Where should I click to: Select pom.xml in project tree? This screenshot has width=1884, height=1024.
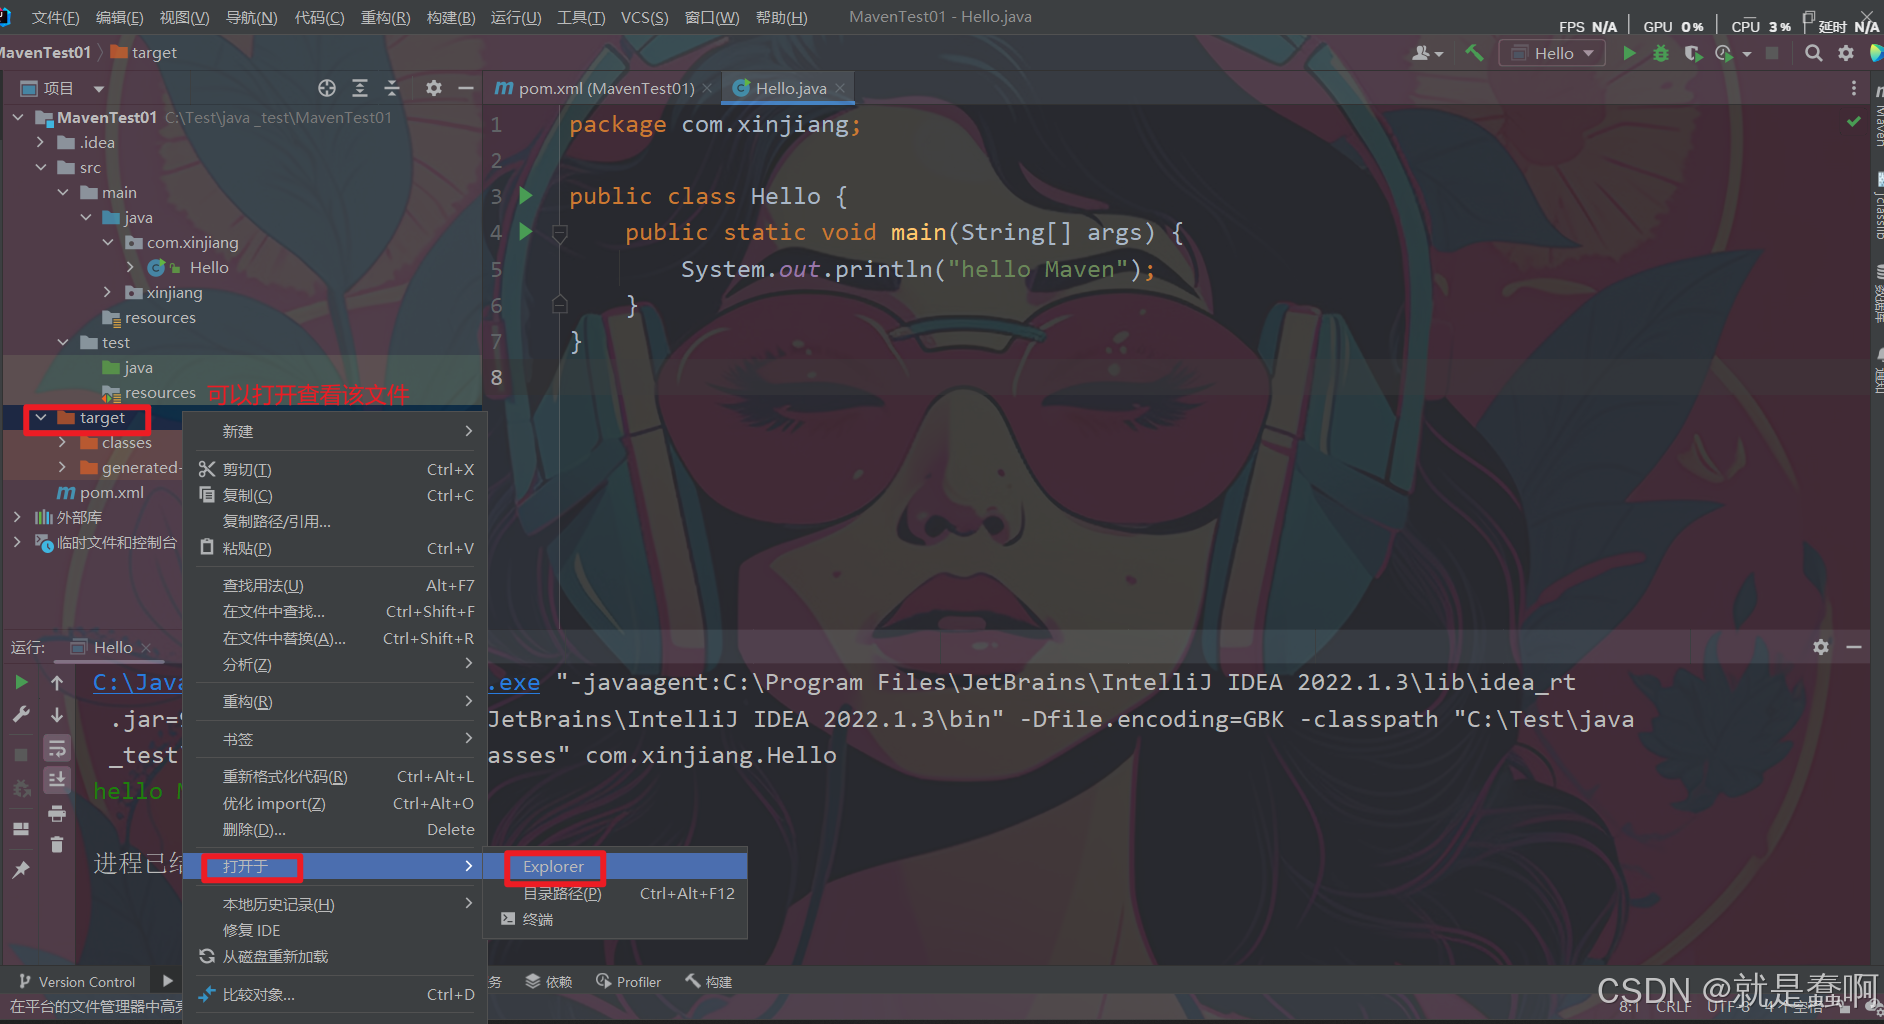pyautogui.click(x=111, y=492)
